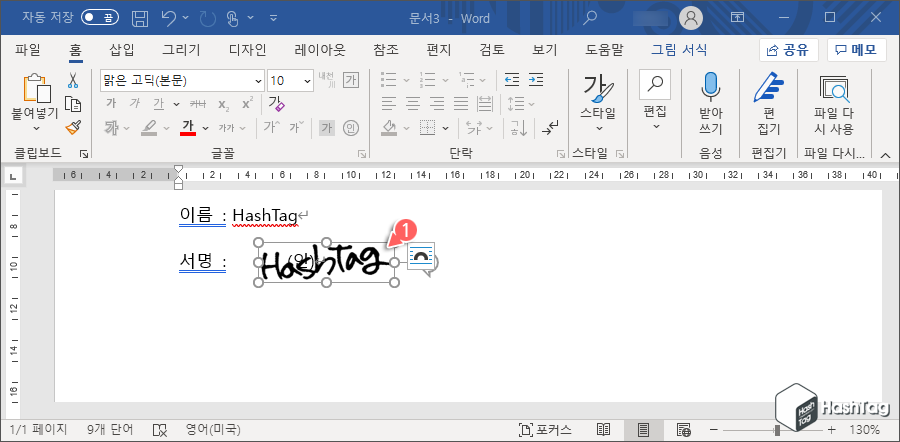Switch to Read Mode view
The width and height of the screenshot is (900, 442).
coord(603,429)
